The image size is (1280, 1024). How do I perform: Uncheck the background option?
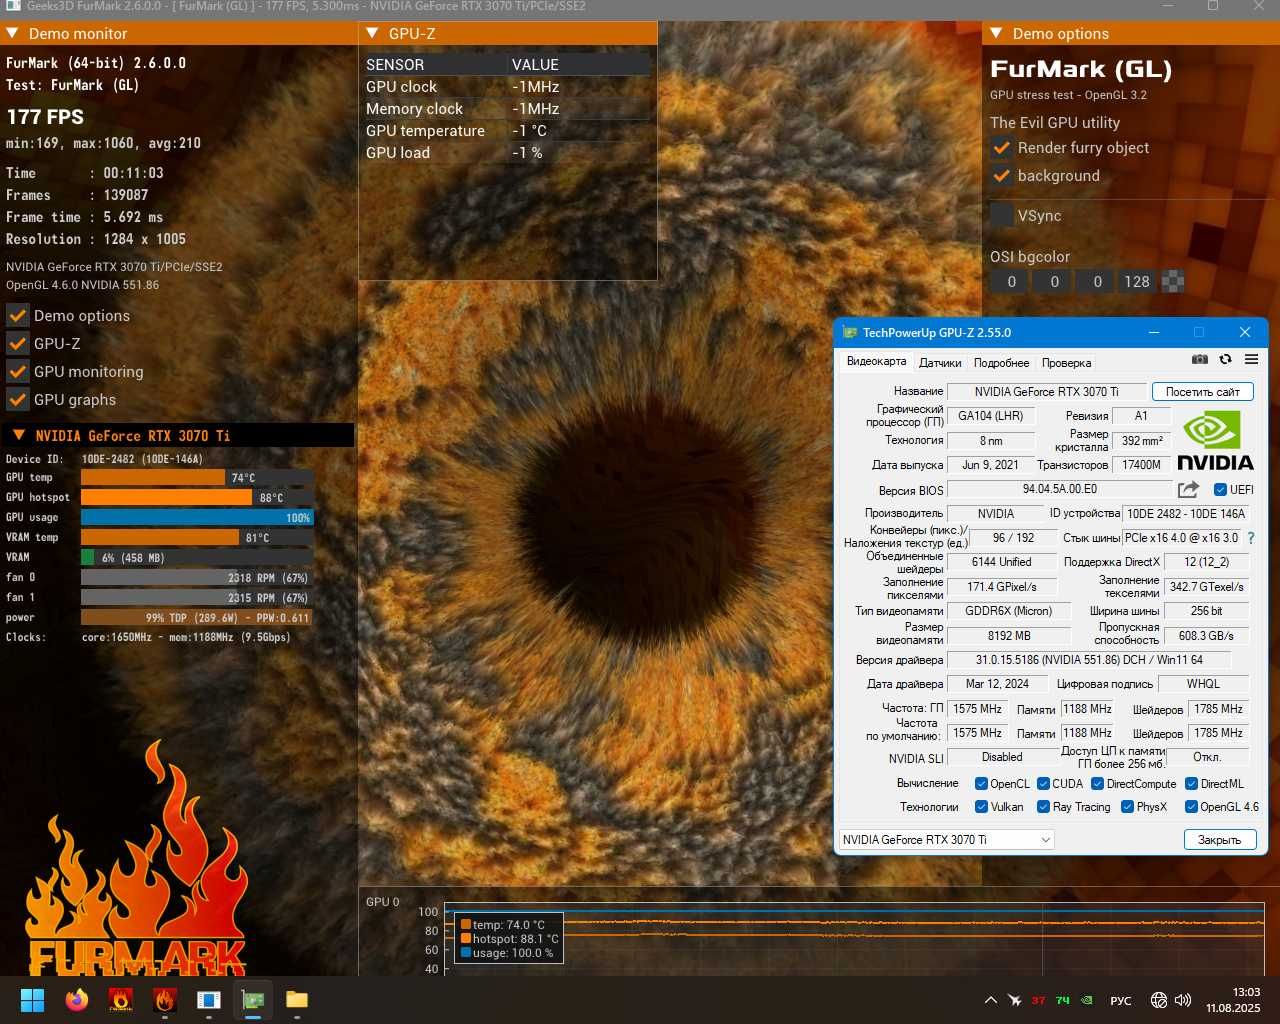(x=1001, y=176)
